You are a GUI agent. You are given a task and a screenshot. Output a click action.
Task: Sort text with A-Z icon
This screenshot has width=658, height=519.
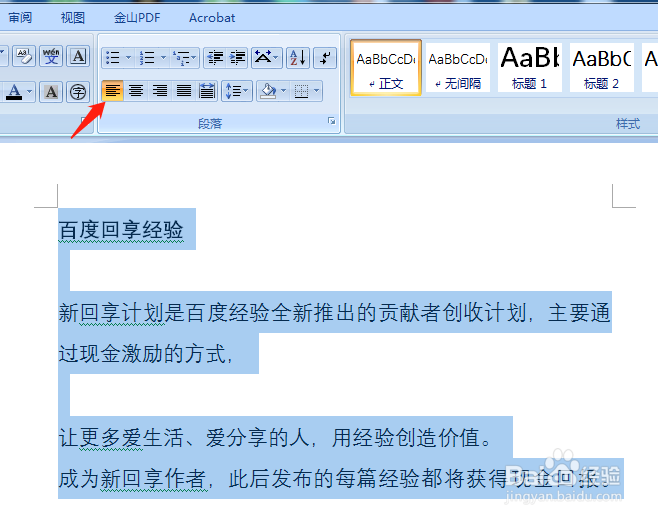point(298,57)
